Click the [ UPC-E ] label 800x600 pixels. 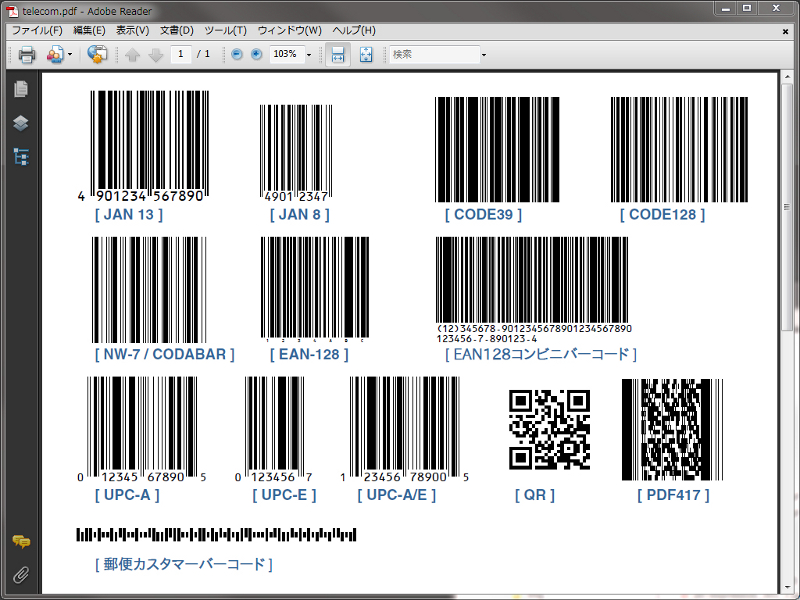(284, 495)
